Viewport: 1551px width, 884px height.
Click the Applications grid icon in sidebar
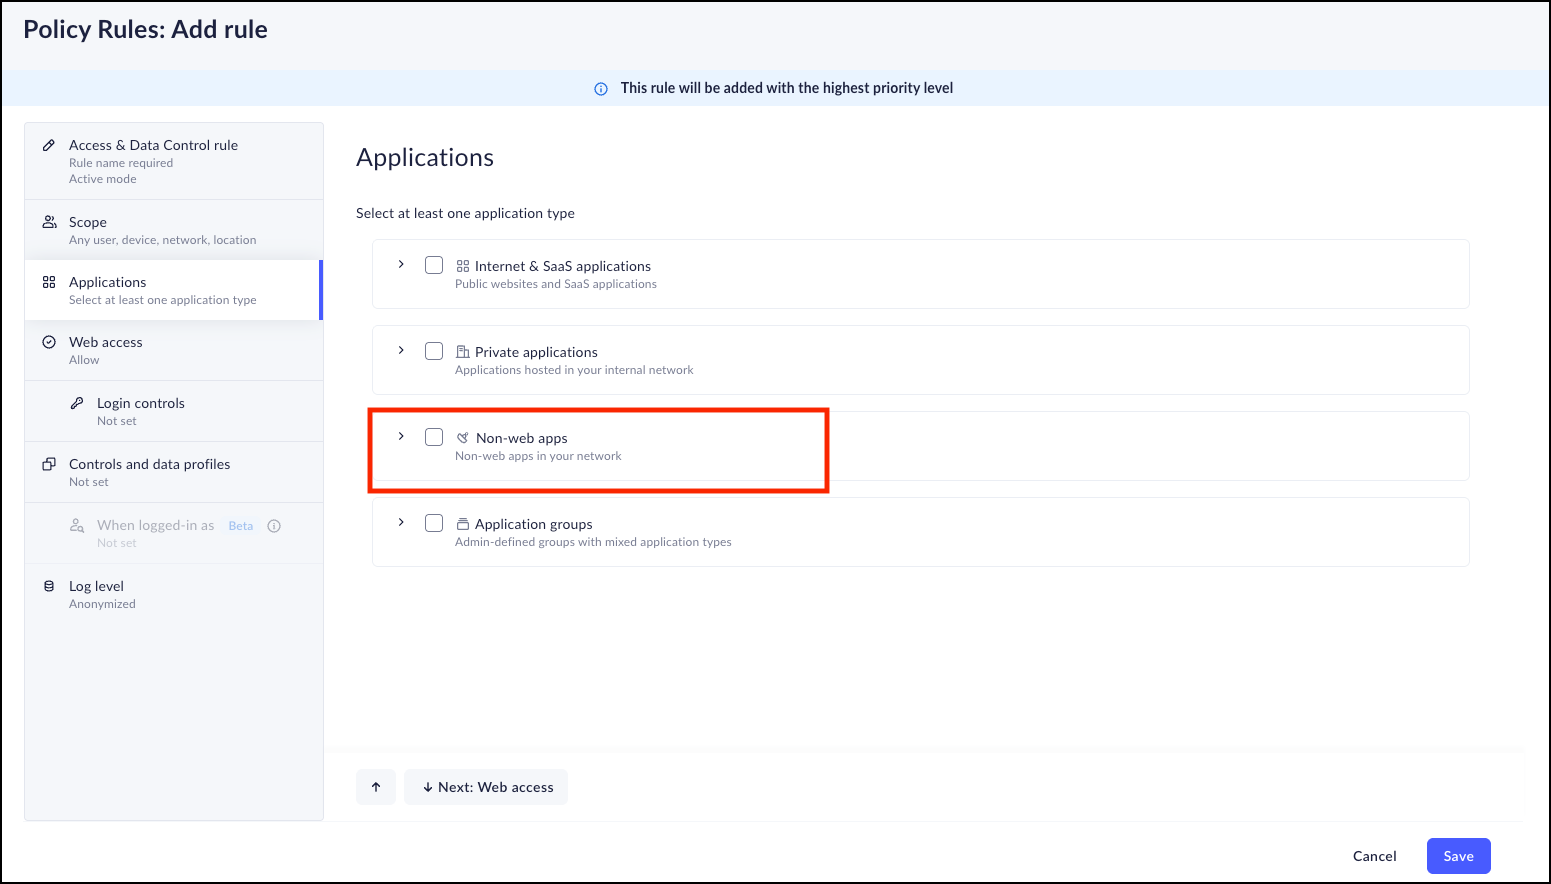(49, 282)
